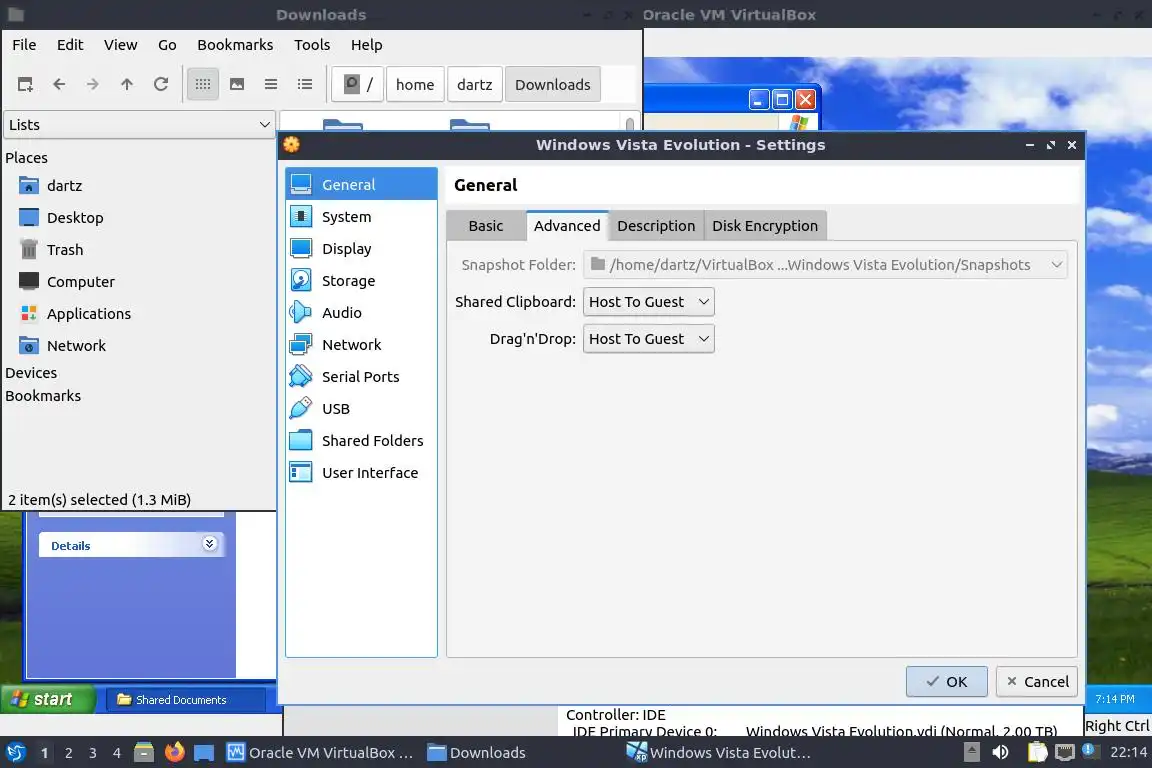Select the Advanced tab
The image size is (1152, 768).
coord(567,226)
